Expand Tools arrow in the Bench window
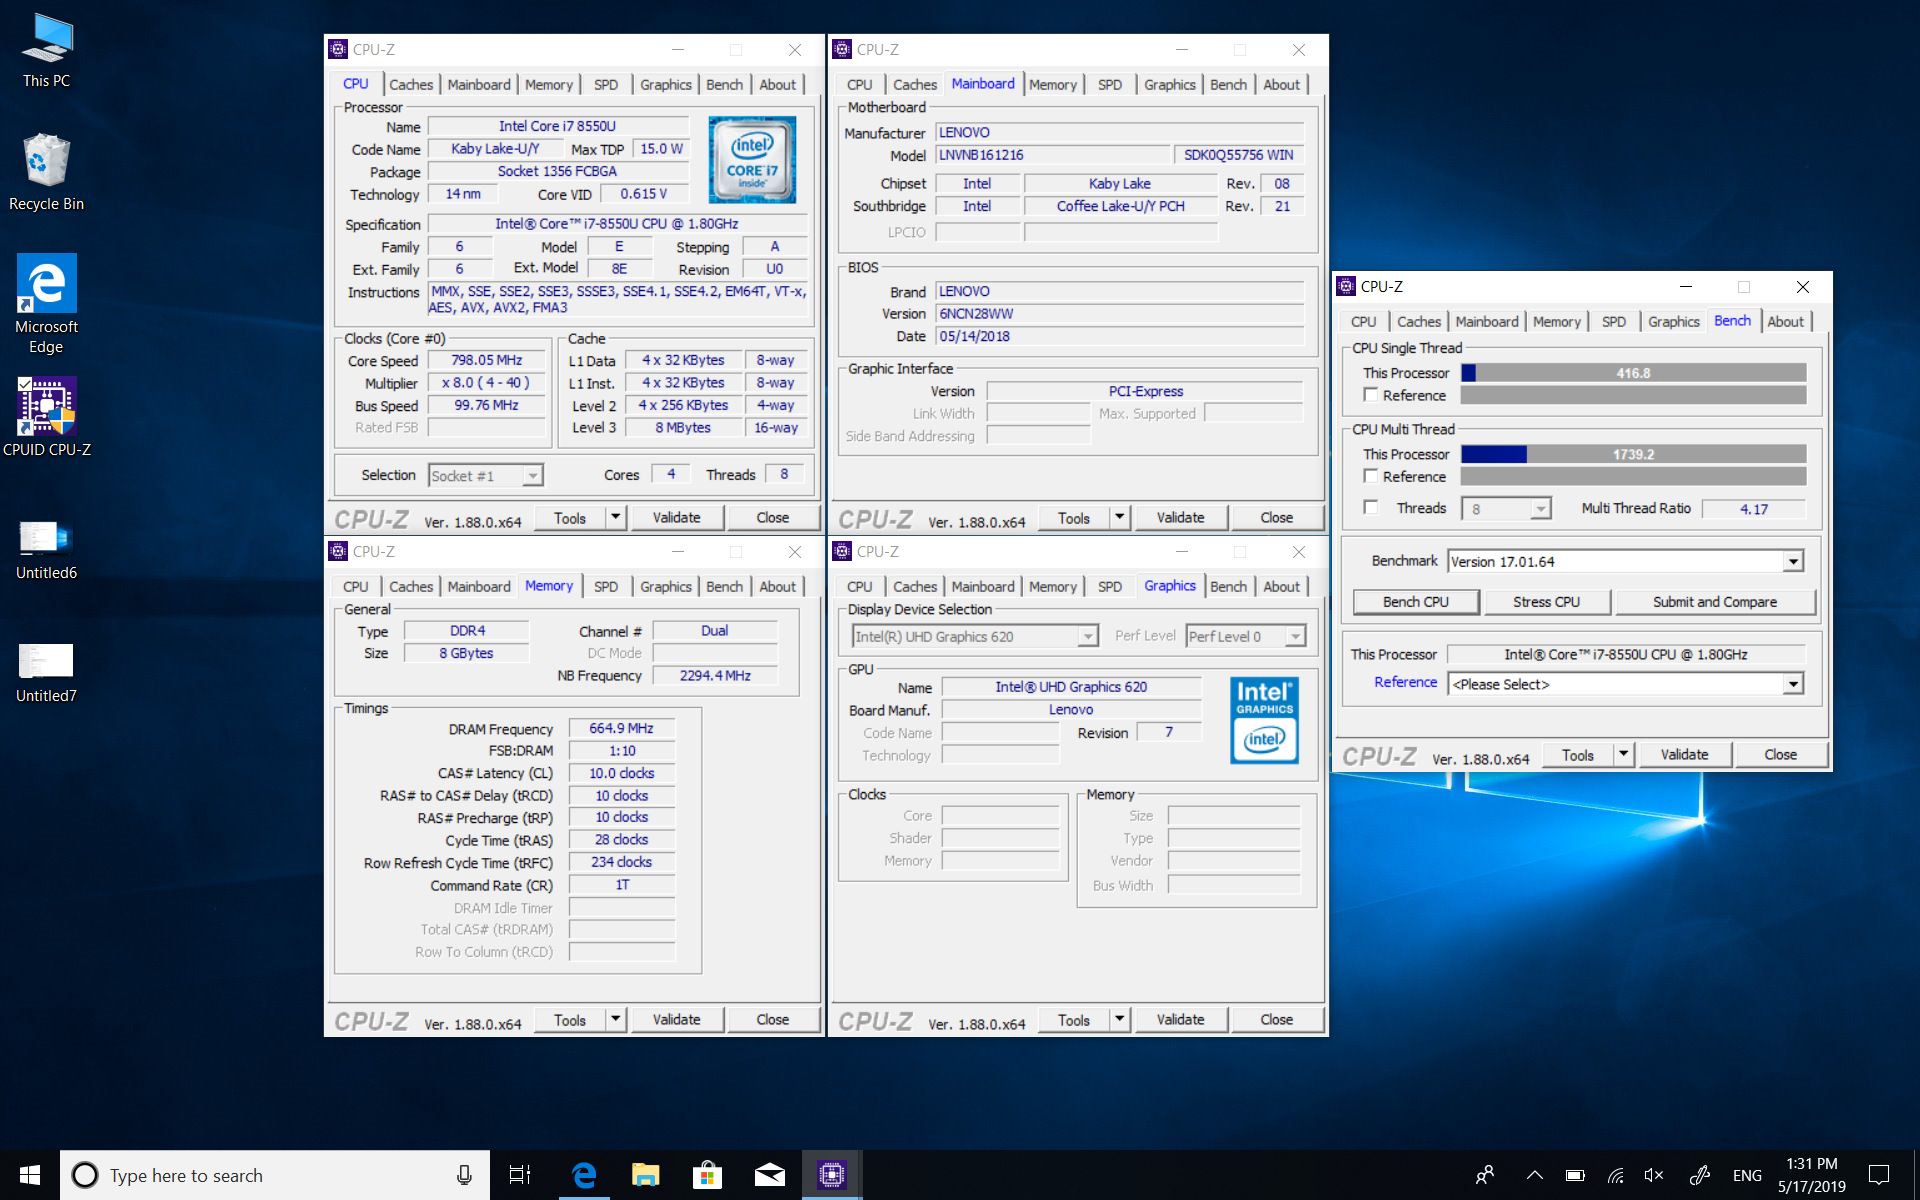 tap(1624, 754)
